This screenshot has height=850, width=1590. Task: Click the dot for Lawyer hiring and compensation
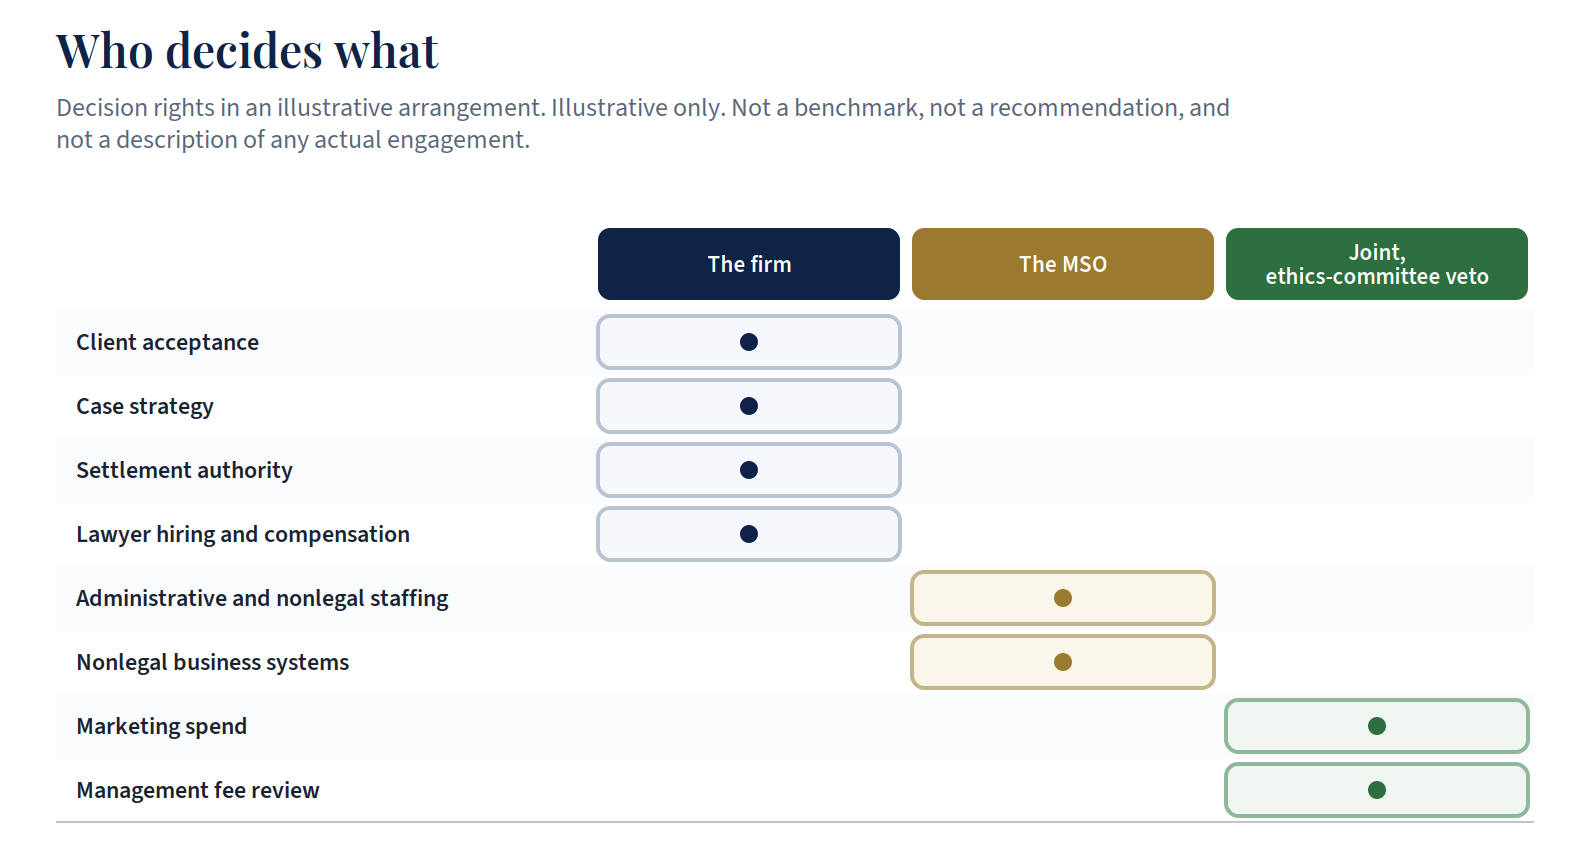point(749,534)
